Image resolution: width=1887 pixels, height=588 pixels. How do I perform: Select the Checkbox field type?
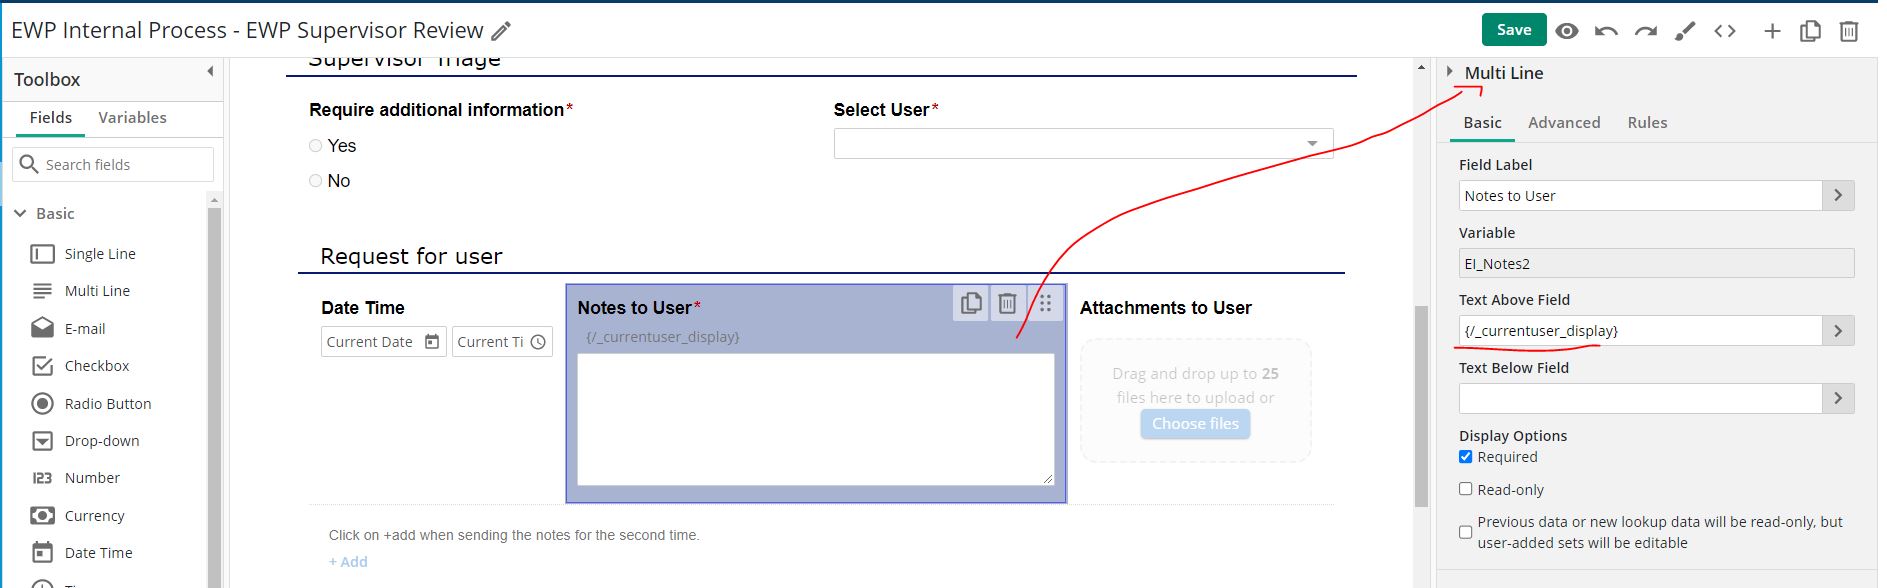click(80, 366)
